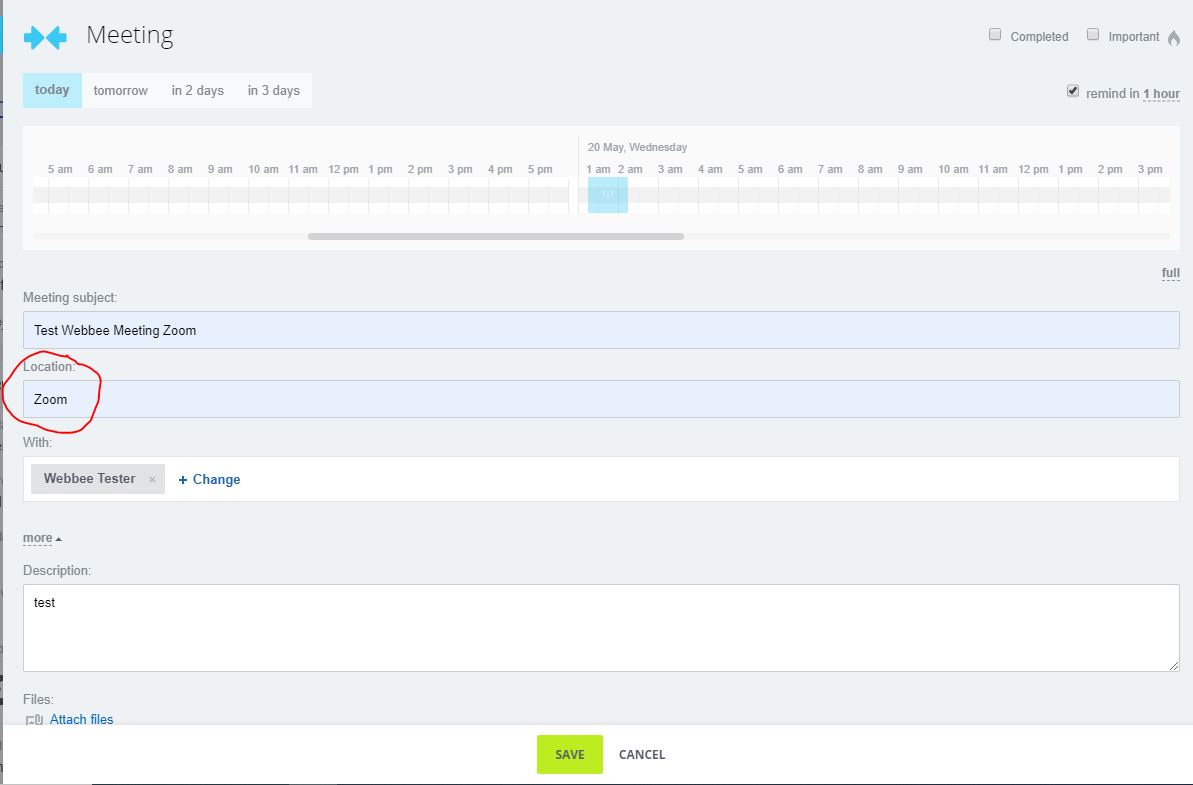Image resolution: width=1193 pixels, height=785 pixels.
Task: Untick the remind in checkbox
Action: click(1073, 91)
